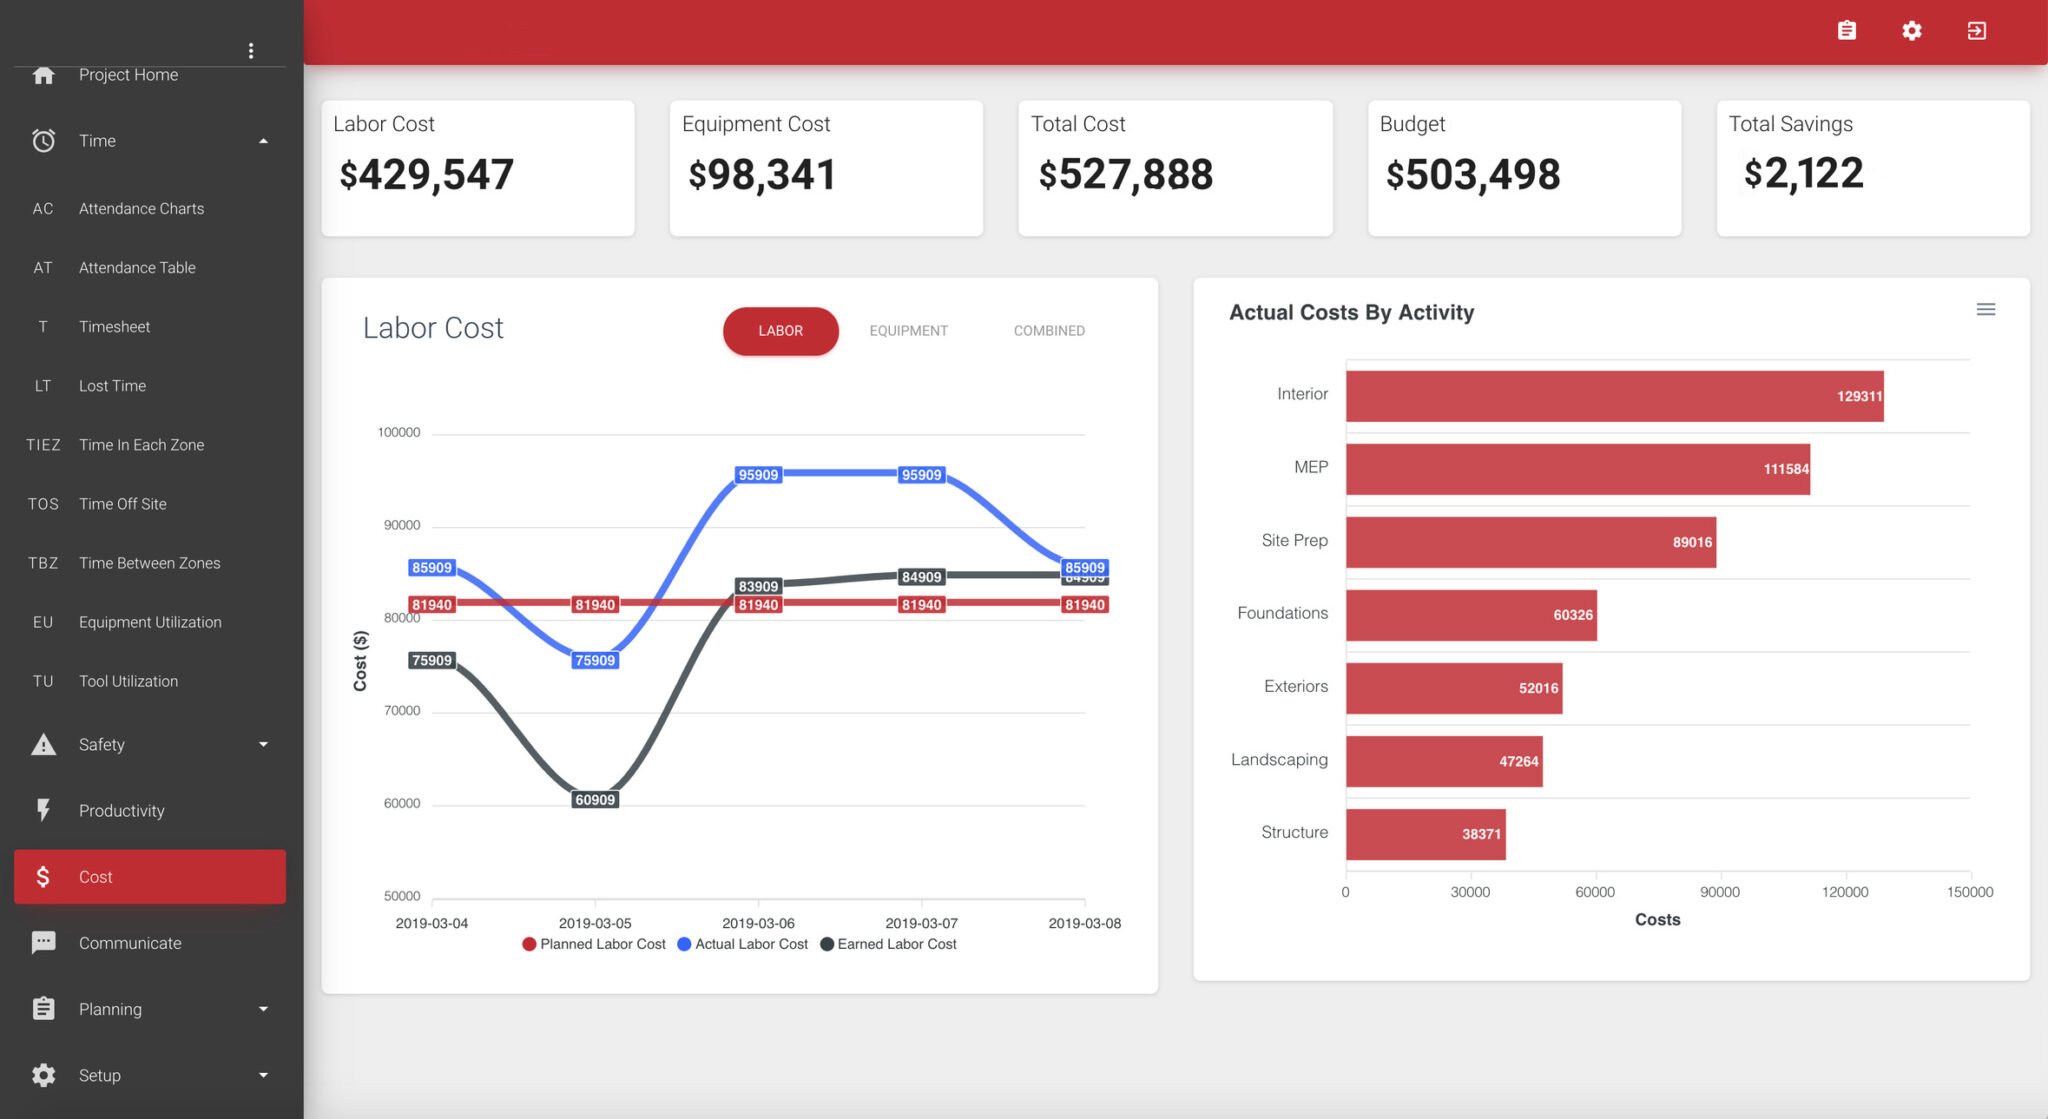Click the Time clock icon in sidebar

pyautogui.click(x=42, y=141)
